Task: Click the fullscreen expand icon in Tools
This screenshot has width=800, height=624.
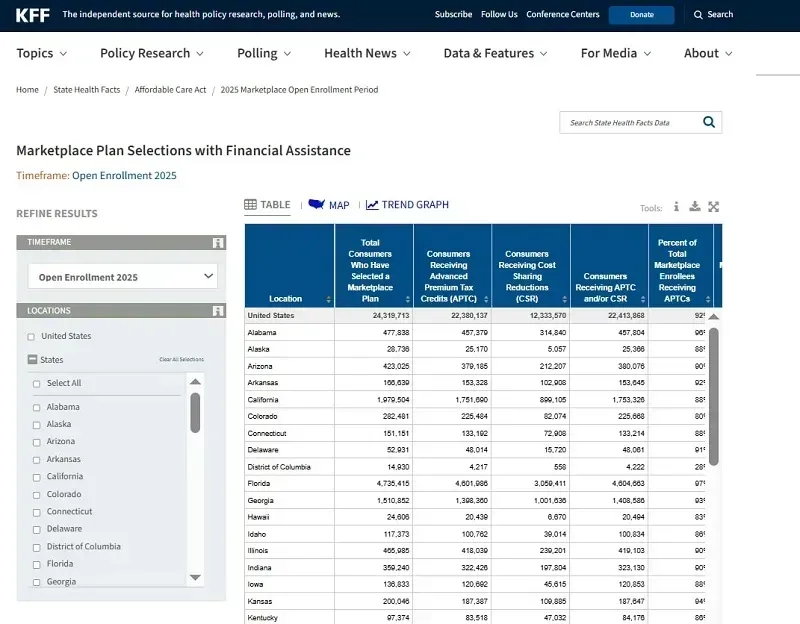Action: [714, 207]
